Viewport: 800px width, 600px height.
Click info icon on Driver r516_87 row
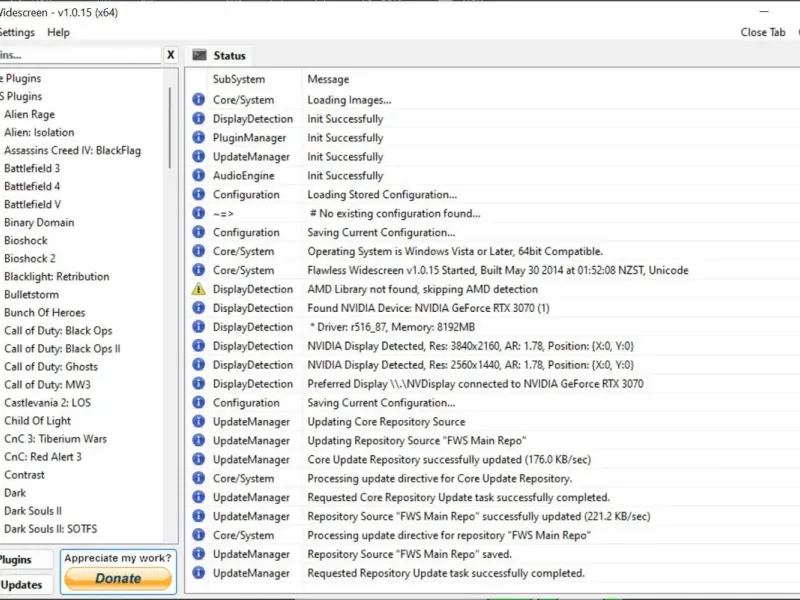(198, 327)
